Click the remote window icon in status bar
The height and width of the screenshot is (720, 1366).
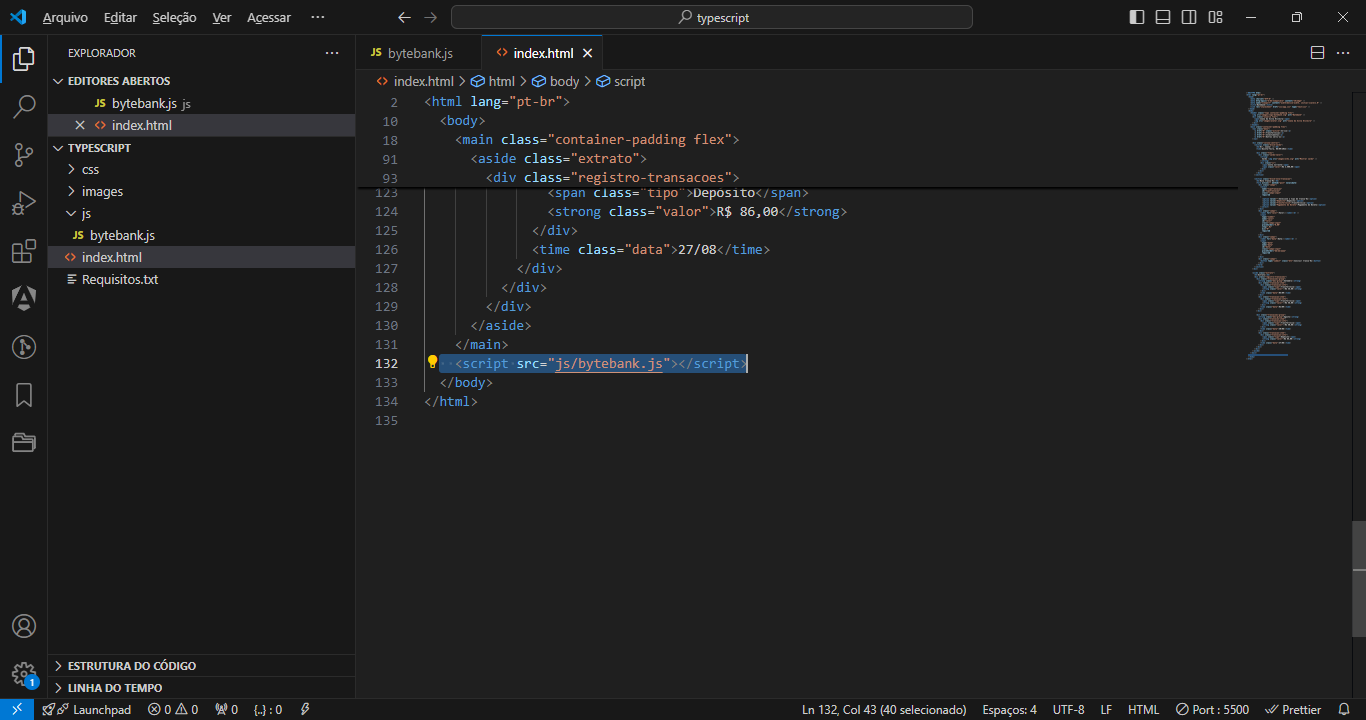17,709
